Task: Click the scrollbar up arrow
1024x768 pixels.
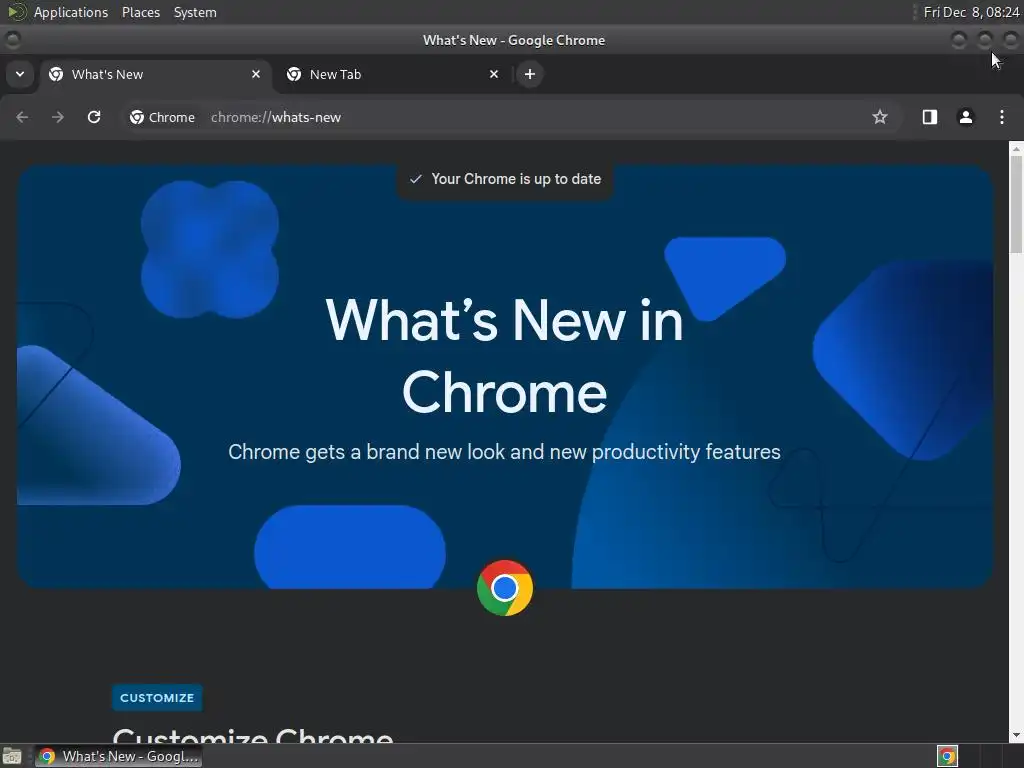Action: pyautogui.click(x=1016, y=149)
